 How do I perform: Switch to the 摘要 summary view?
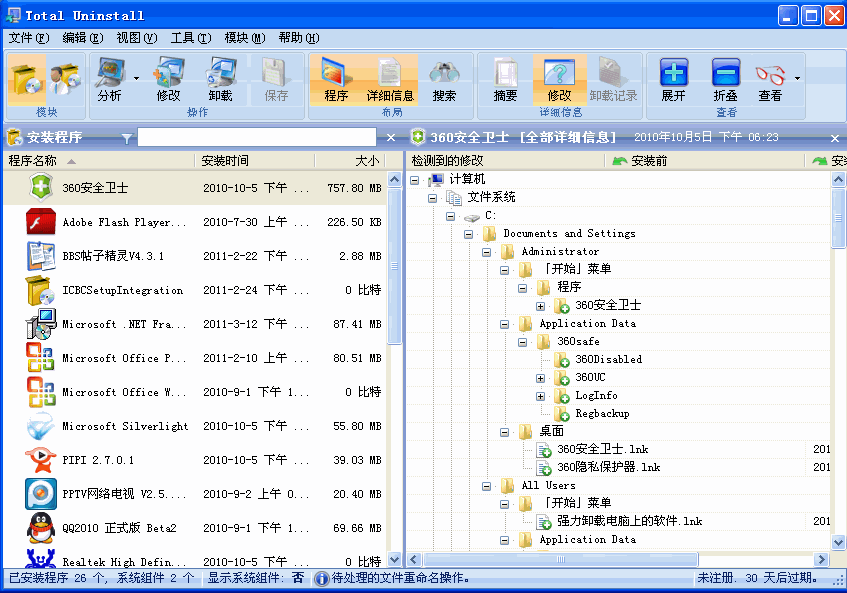[x=505, y=80]
